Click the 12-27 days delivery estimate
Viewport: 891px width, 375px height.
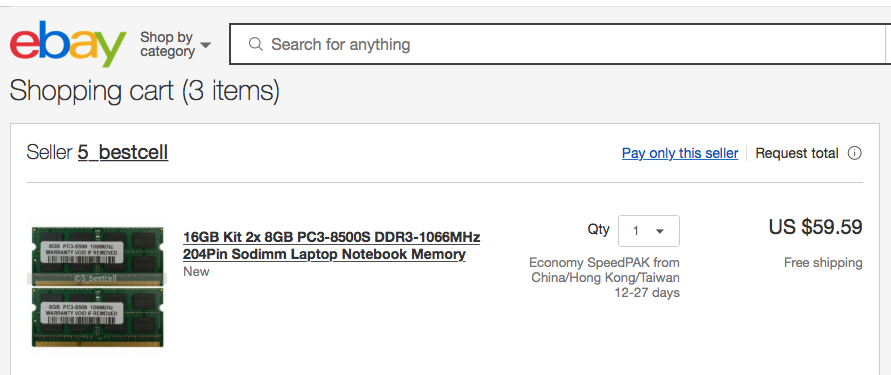647,293
